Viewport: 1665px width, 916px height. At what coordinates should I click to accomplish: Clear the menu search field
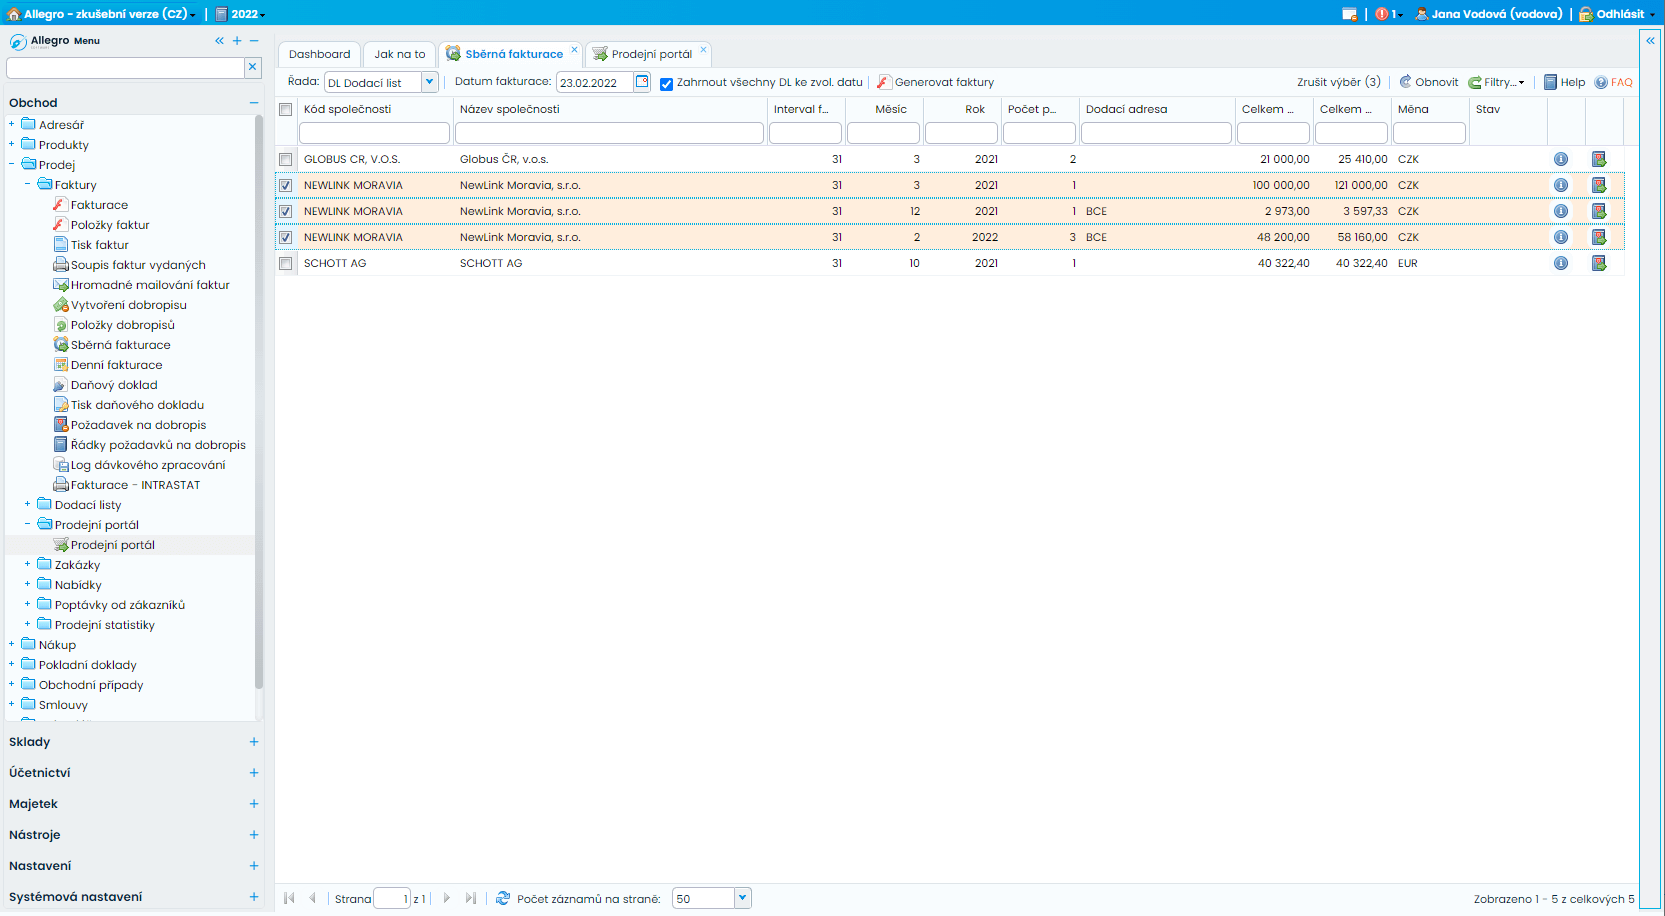coord(253,67)
